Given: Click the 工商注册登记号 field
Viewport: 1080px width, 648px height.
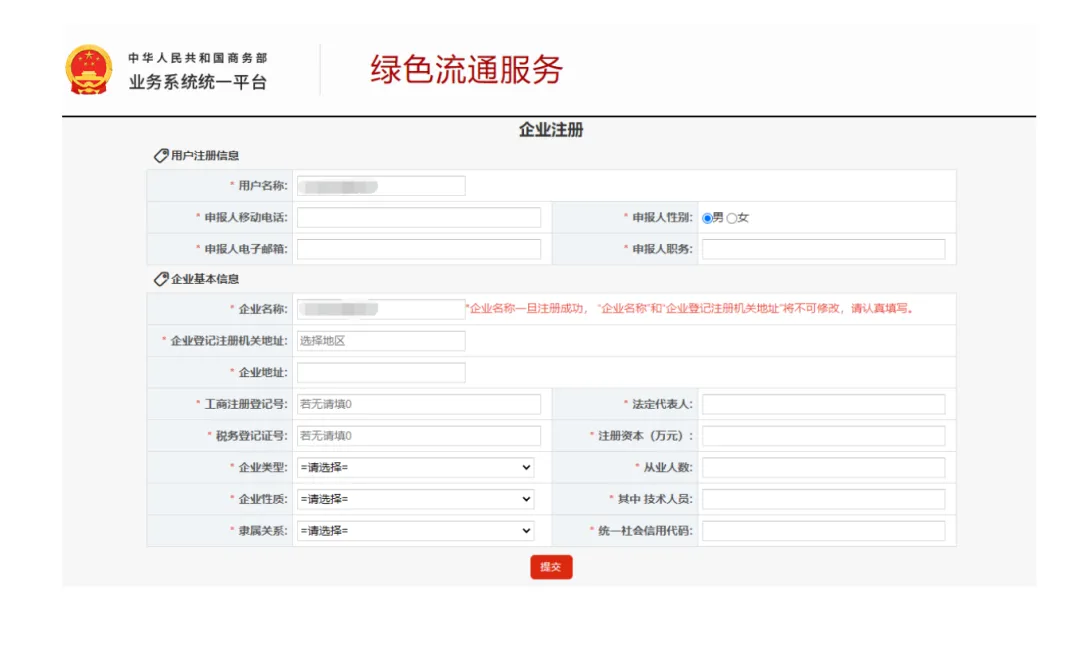Looking at the screenshot, I should tap(418, 404).
